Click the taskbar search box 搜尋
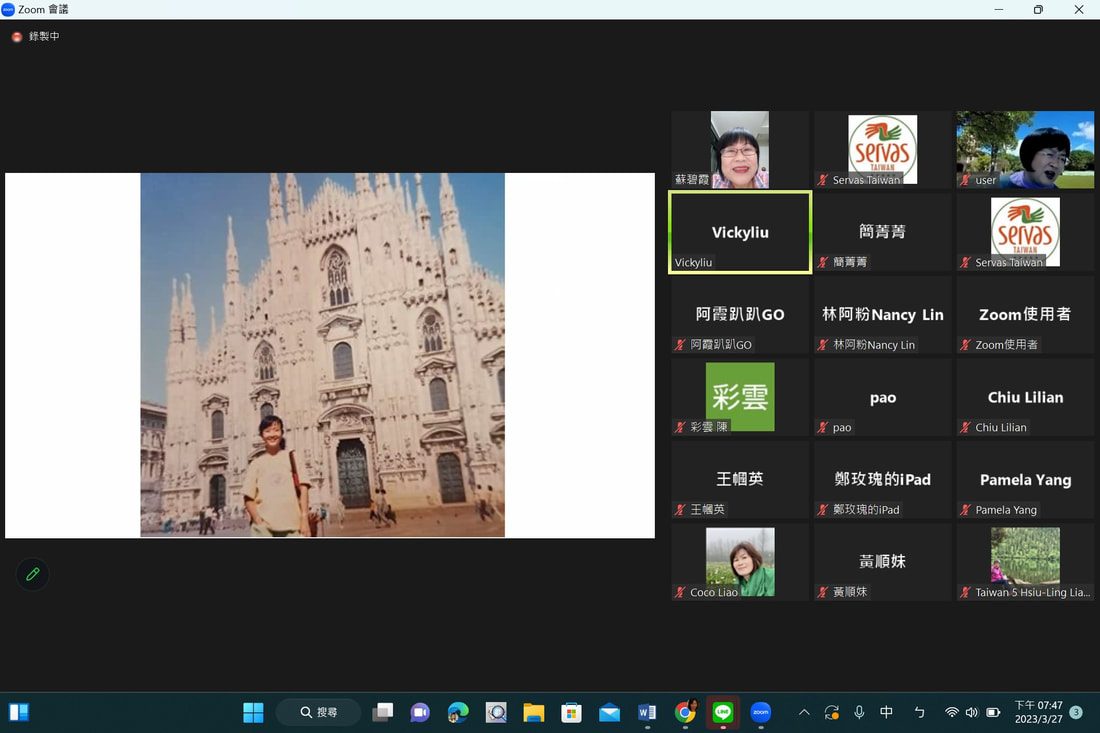 pyautogui.click(x=318, y=713)
